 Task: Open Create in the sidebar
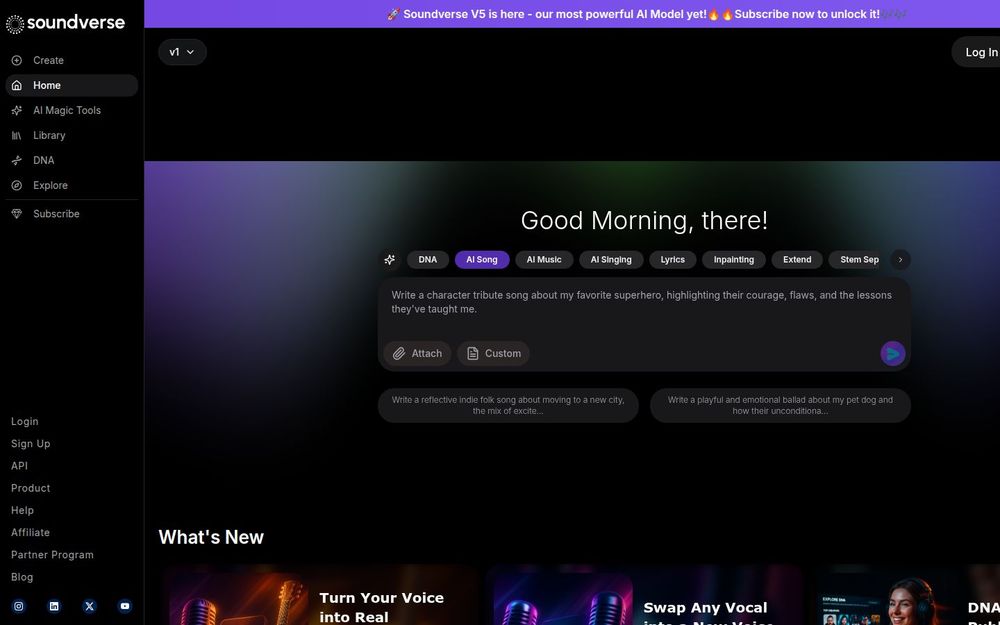(71, 60)
